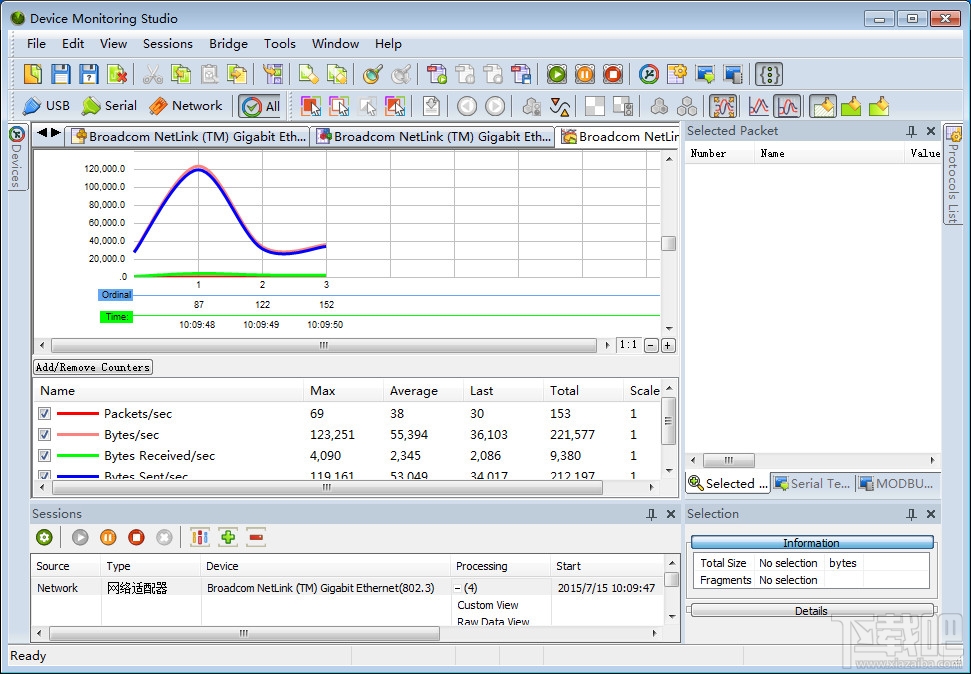Click the 1:1 zoom reset button
Image resolution: width=971 pixels, height=674 pixels.
(628, 345)
